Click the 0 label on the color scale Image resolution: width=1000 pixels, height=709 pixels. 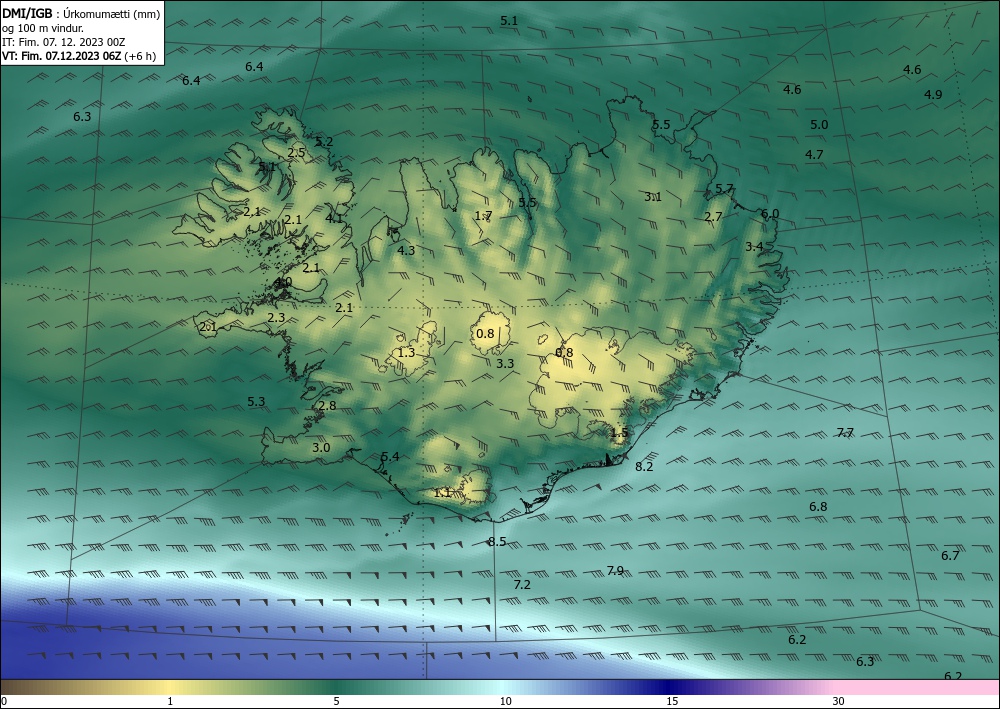[x=4, y=701]
